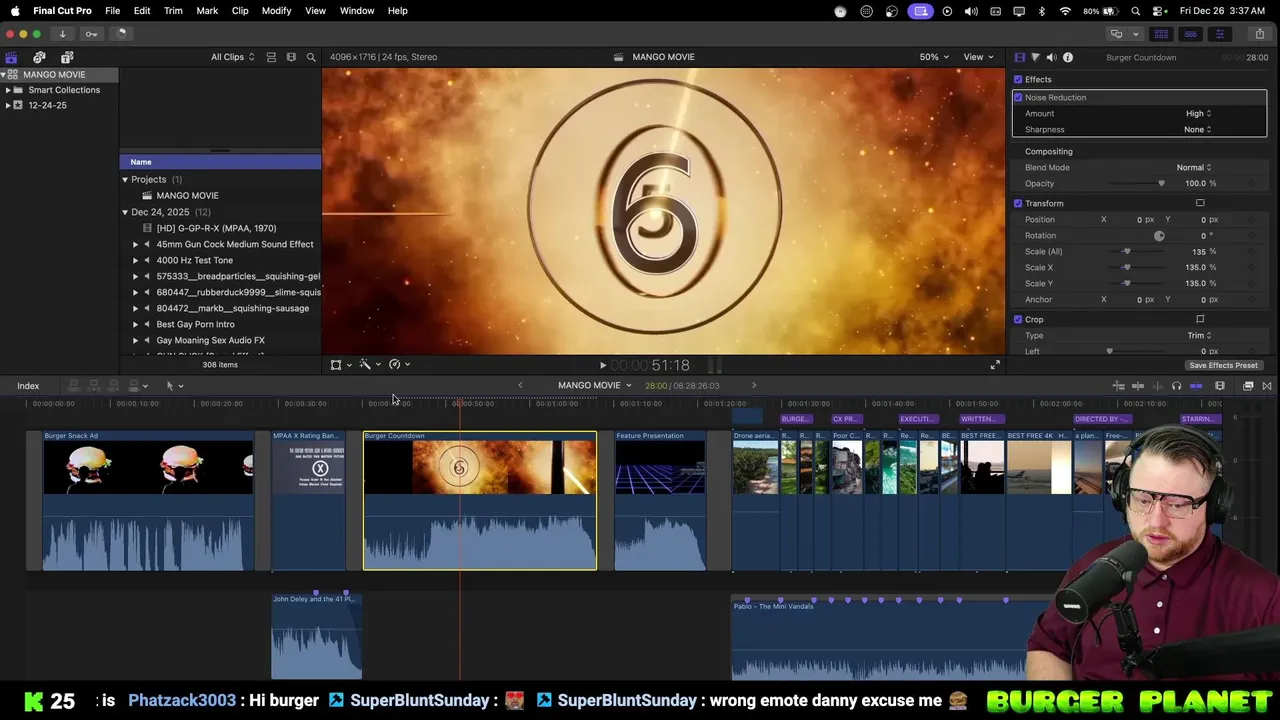Image resolution: width=1280 pixels, height=720 pixels.
Task: Play the viewer with play button
Action: click(x=602, y=366)
